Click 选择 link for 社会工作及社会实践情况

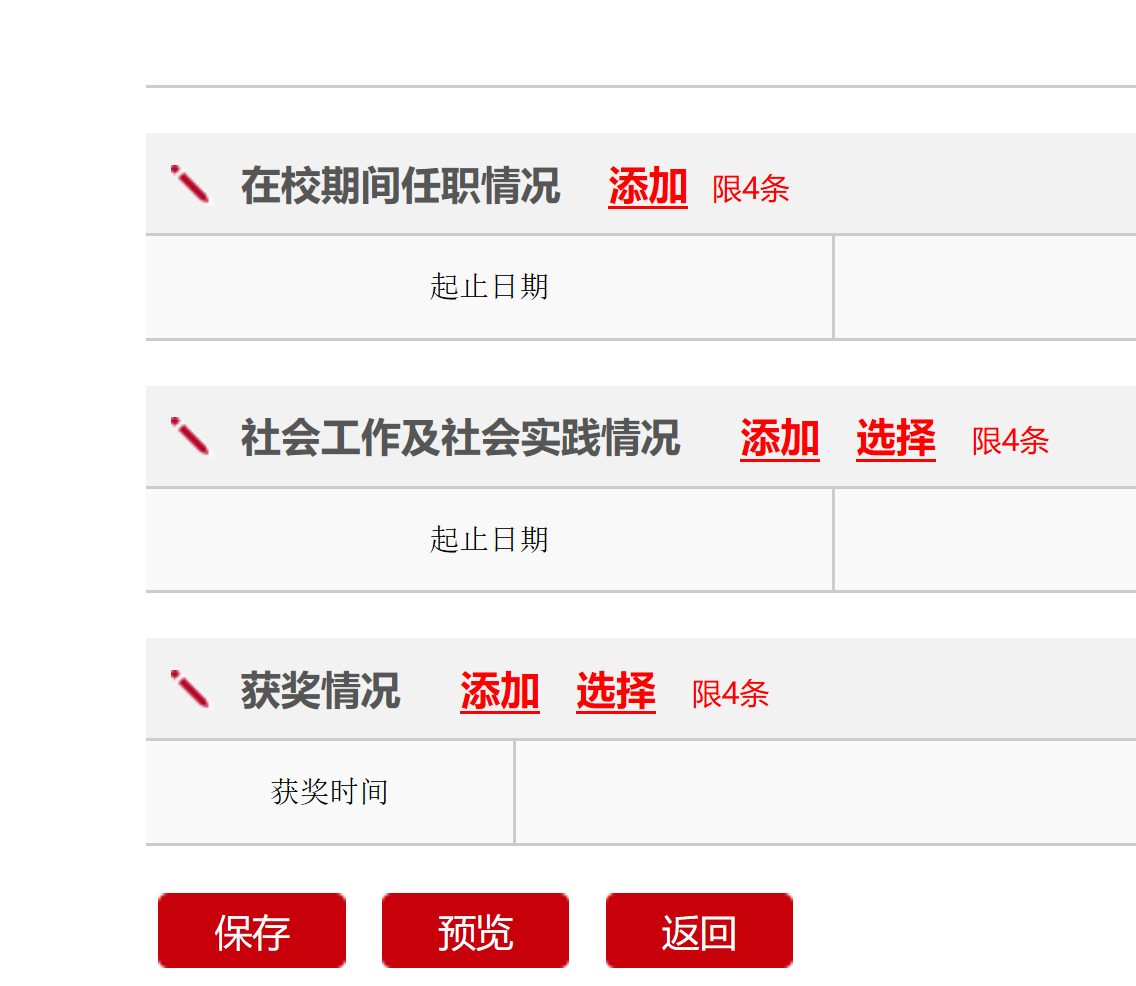point(895,438)
